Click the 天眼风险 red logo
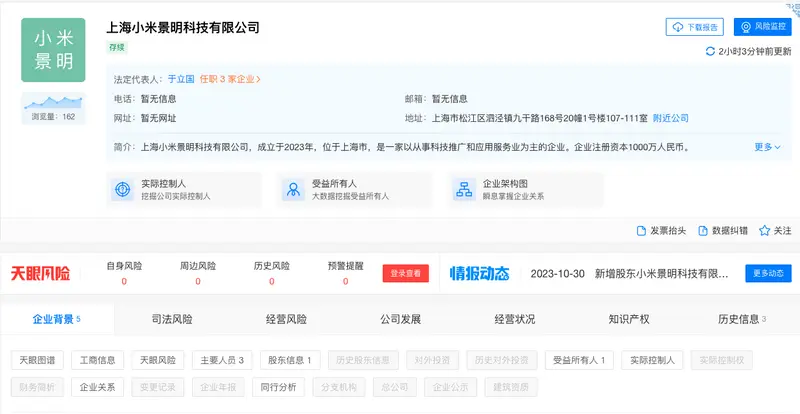Viewport: 800px width, 414px height. click(40, 274)
